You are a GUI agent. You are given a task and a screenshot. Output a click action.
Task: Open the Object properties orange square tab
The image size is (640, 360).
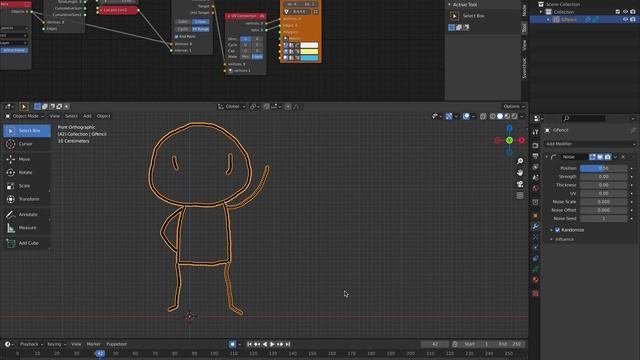pos(536,216)
